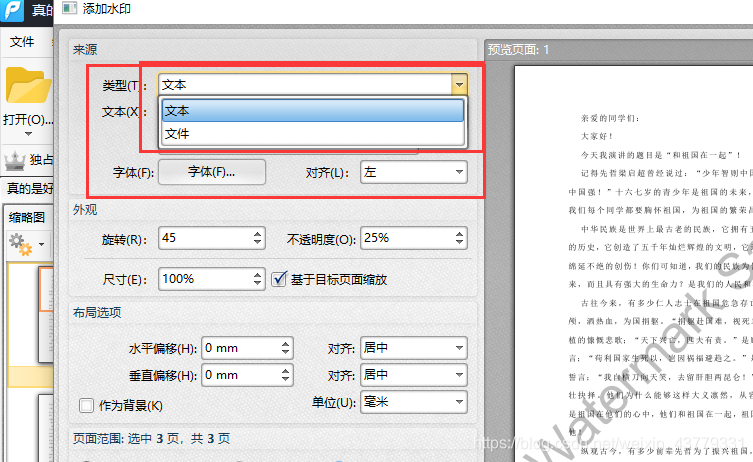The width and height of the screenshot is (753, 462).
Task: Open the 对齐(L) text alignment dropdown
Action: [x=413, y=172]
